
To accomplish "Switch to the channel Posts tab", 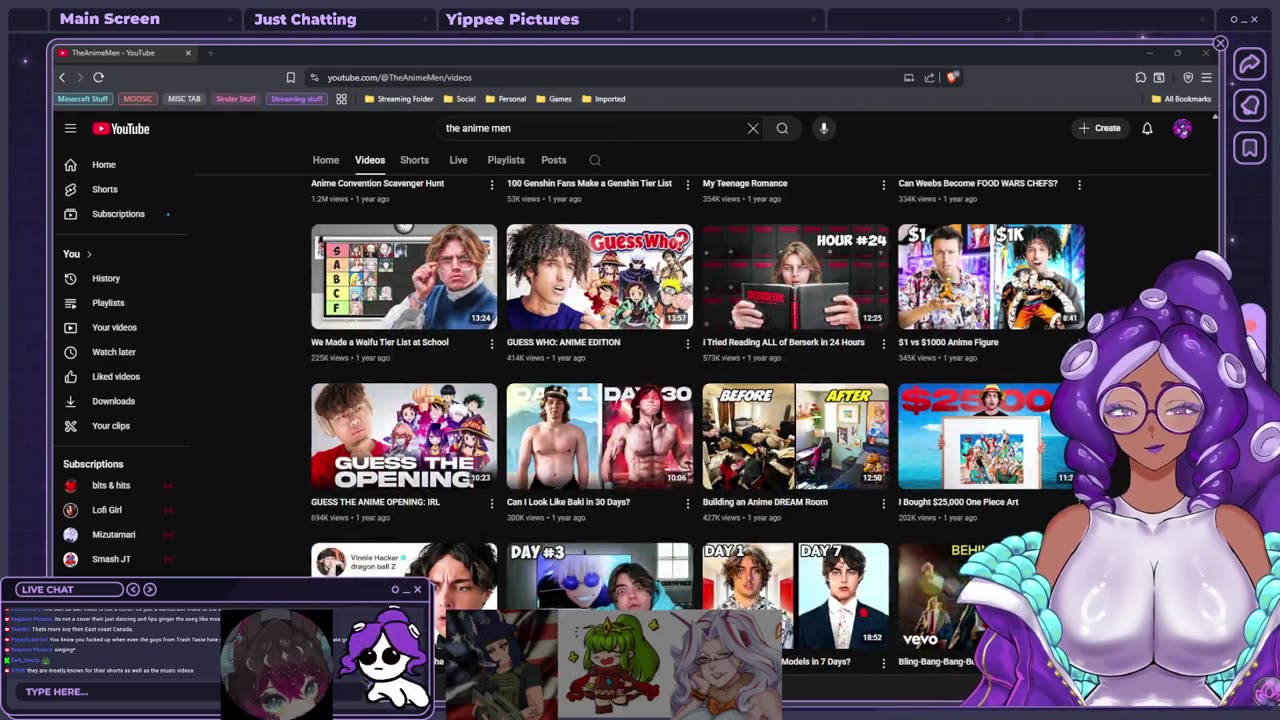I will (x=554, y=160).
